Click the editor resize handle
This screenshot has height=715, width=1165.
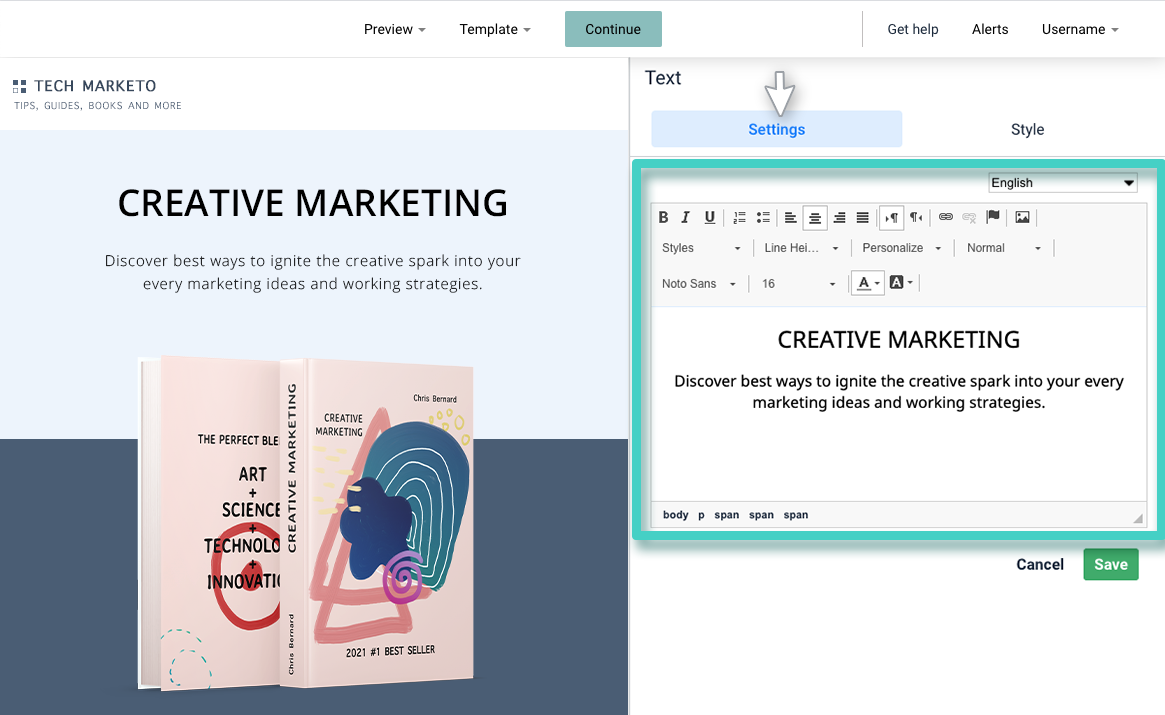coord(1138,518)
